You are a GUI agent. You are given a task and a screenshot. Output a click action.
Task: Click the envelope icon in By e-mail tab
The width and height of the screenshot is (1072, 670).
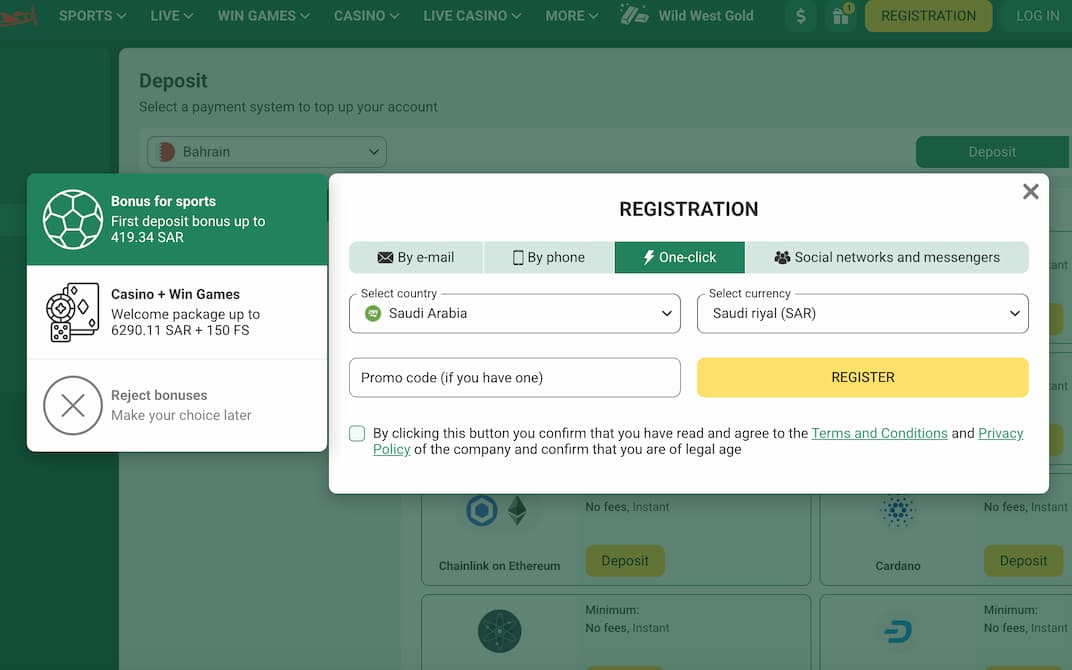pyautogui.click(x=385, y=258)
